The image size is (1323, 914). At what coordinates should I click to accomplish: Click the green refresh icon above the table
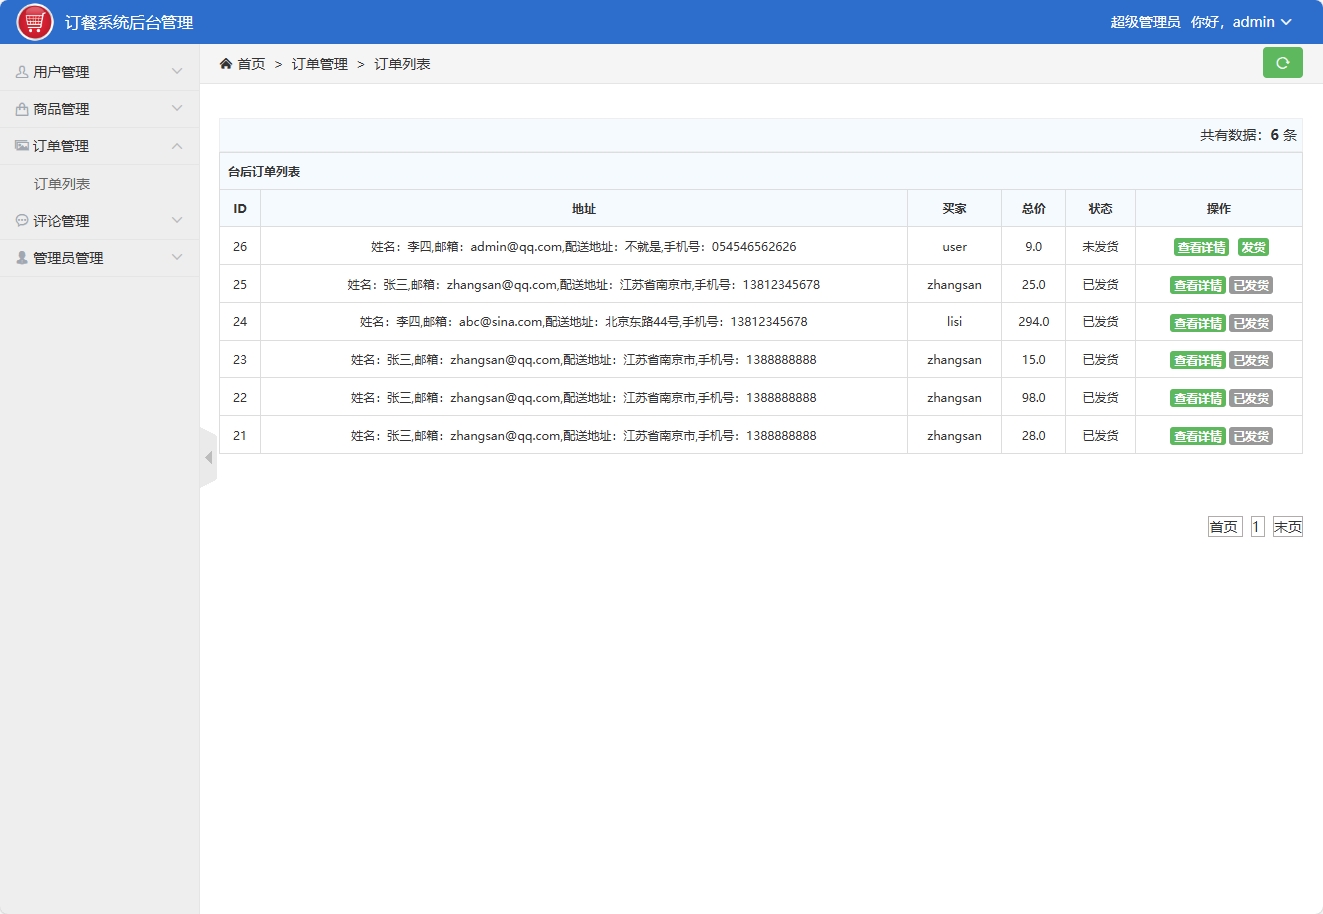coord(1283,62)
